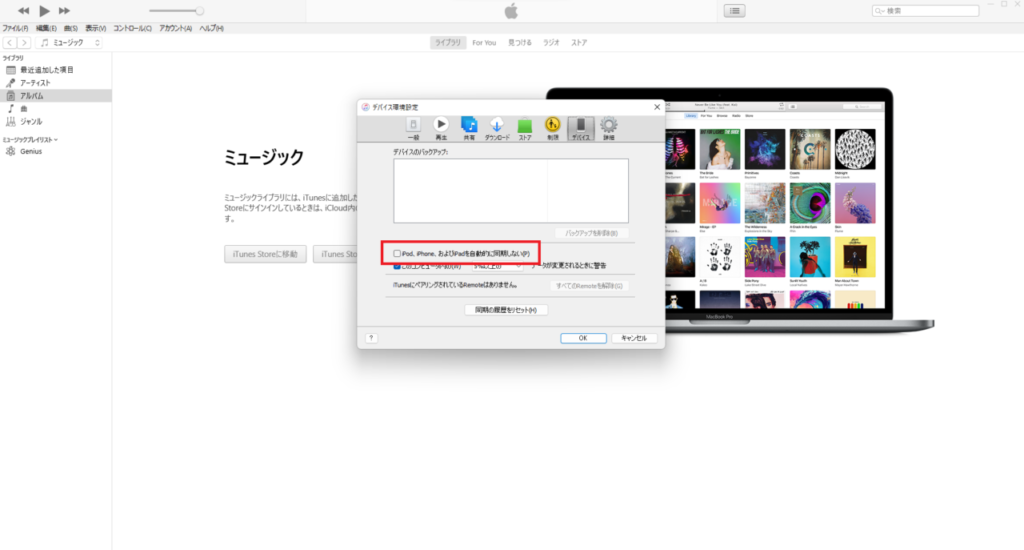Open the ミュージック media picker dropdown
Viewport: 1024px width, 550px height.
pyautogui.click(x=70, y=42)
